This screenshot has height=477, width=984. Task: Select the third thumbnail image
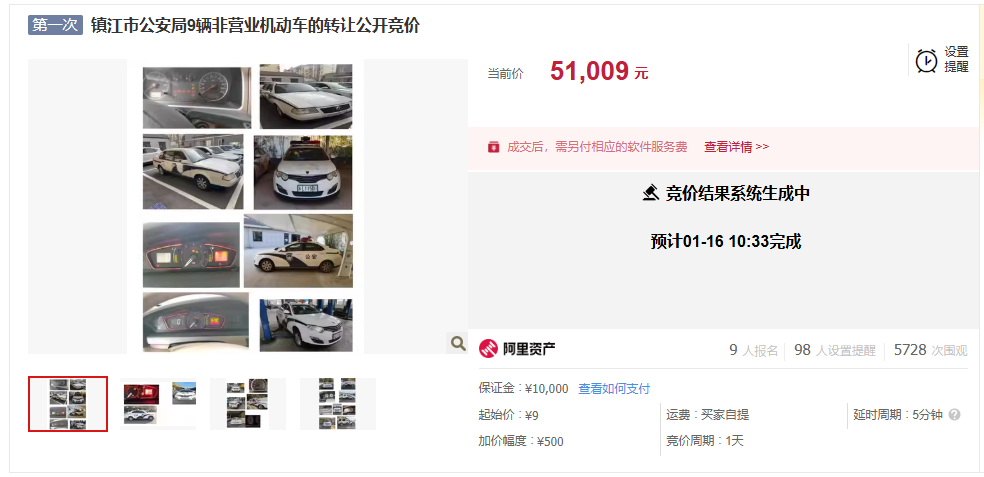point(248,404)
